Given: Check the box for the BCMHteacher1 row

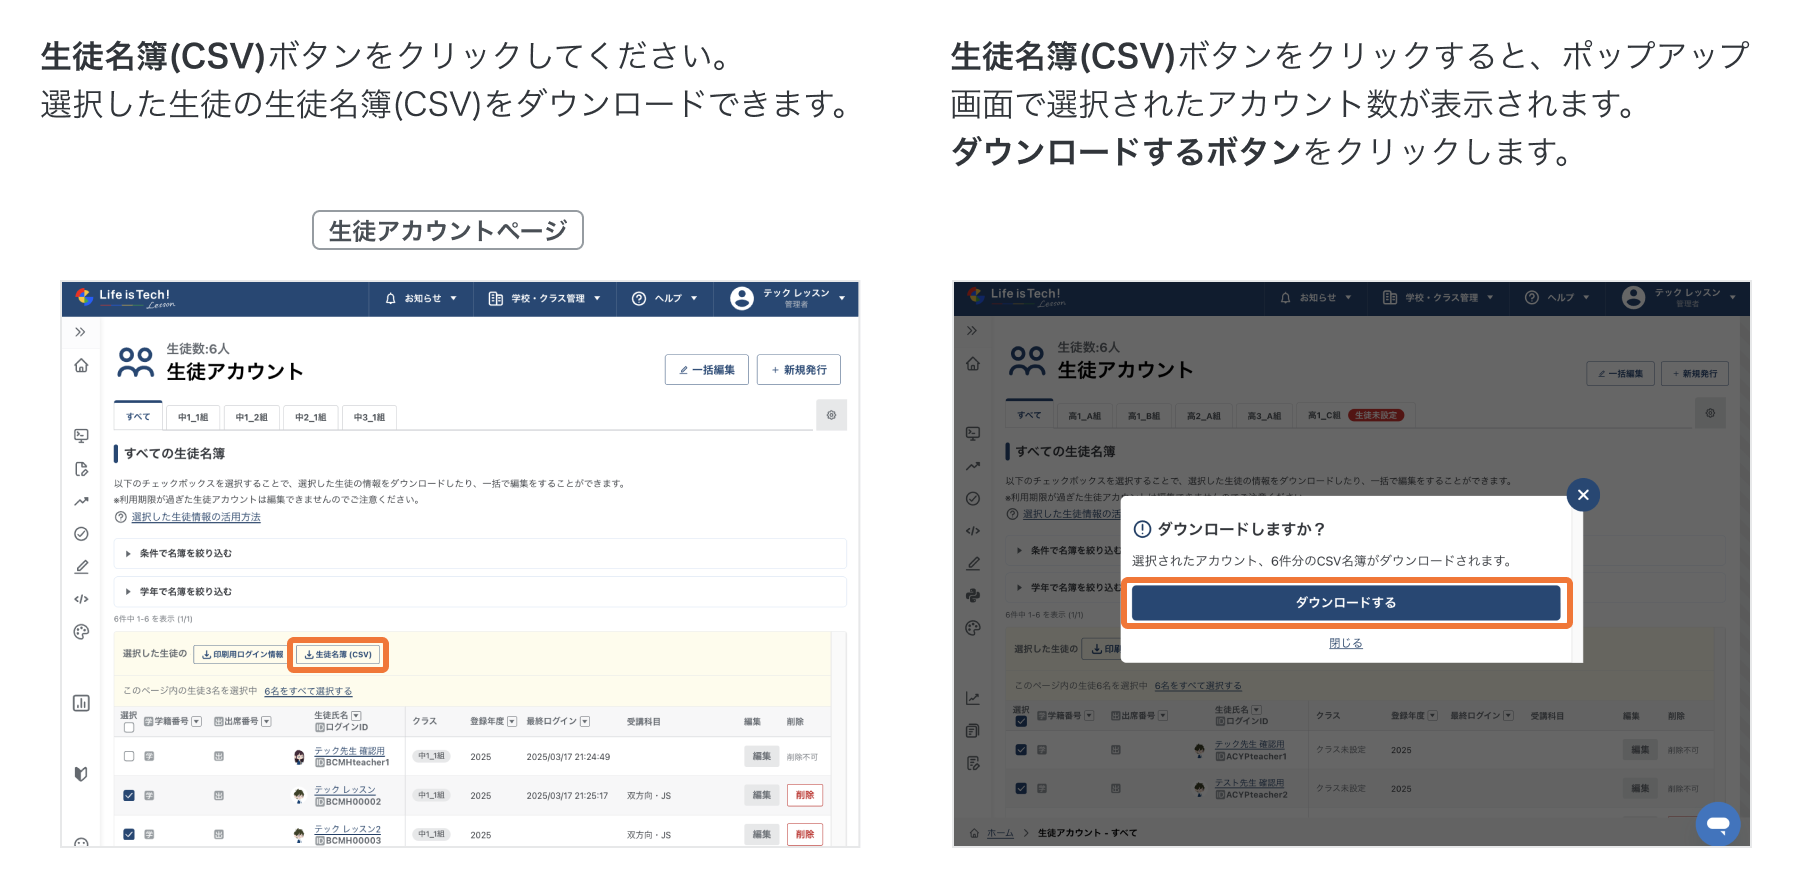Looking at the screenshot, I should (x=129, y=756).
